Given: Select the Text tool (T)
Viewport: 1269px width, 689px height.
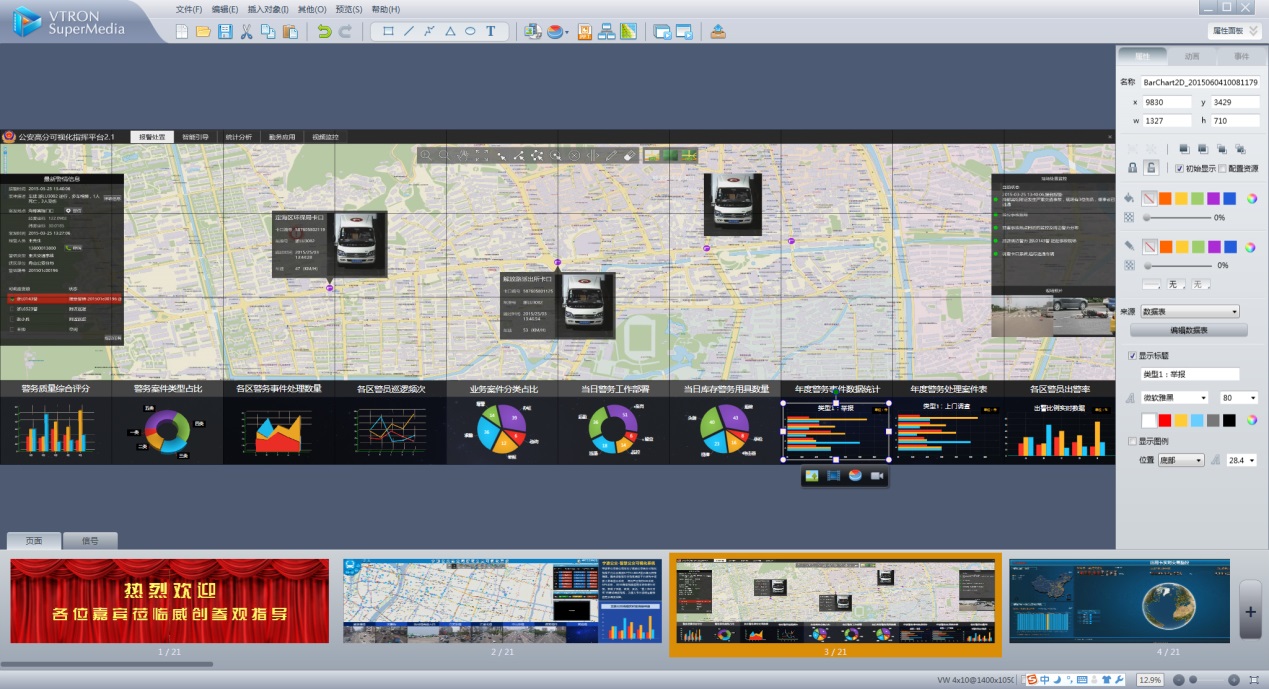Looking at the screenshot, I should (491, 32).
